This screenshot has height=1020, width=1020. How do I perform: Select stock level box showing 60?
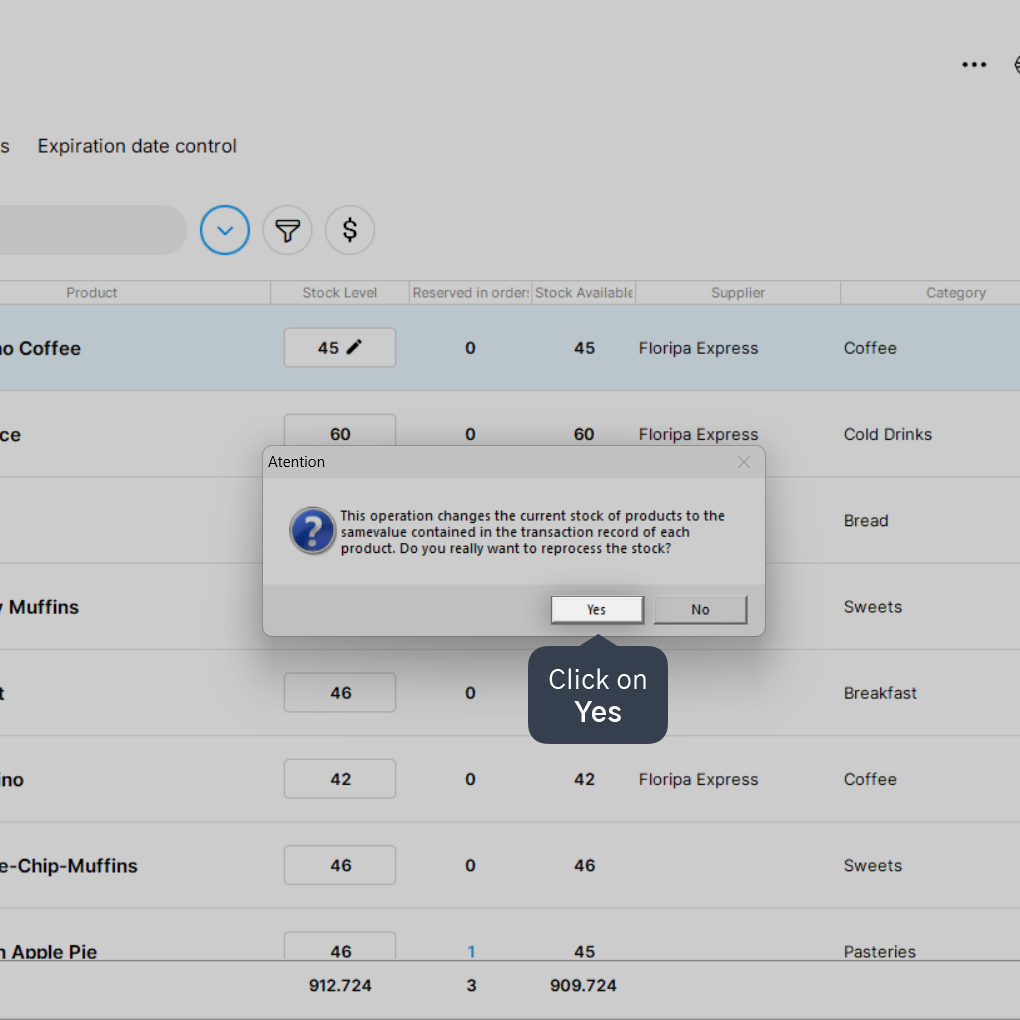click(x=340, y=431)
